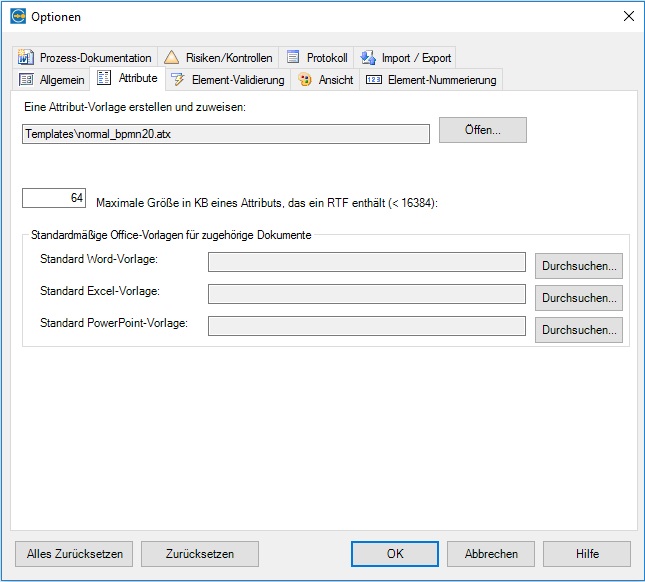Show the Ansicht tab

325,79
